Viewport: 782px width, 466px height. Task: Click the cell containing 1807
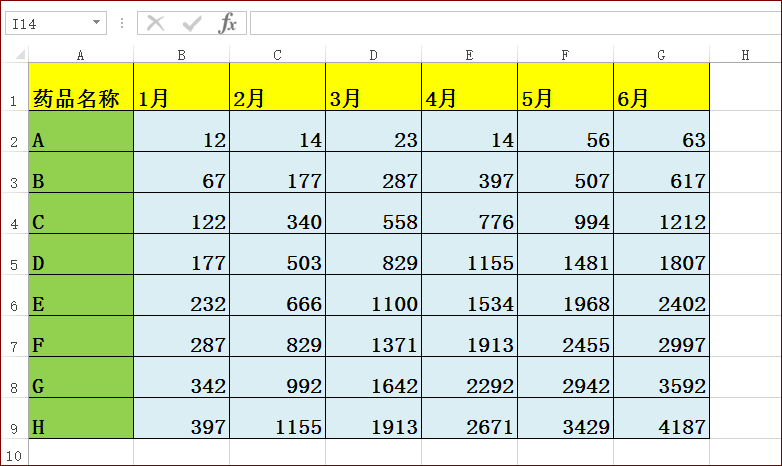coord(661,254)
